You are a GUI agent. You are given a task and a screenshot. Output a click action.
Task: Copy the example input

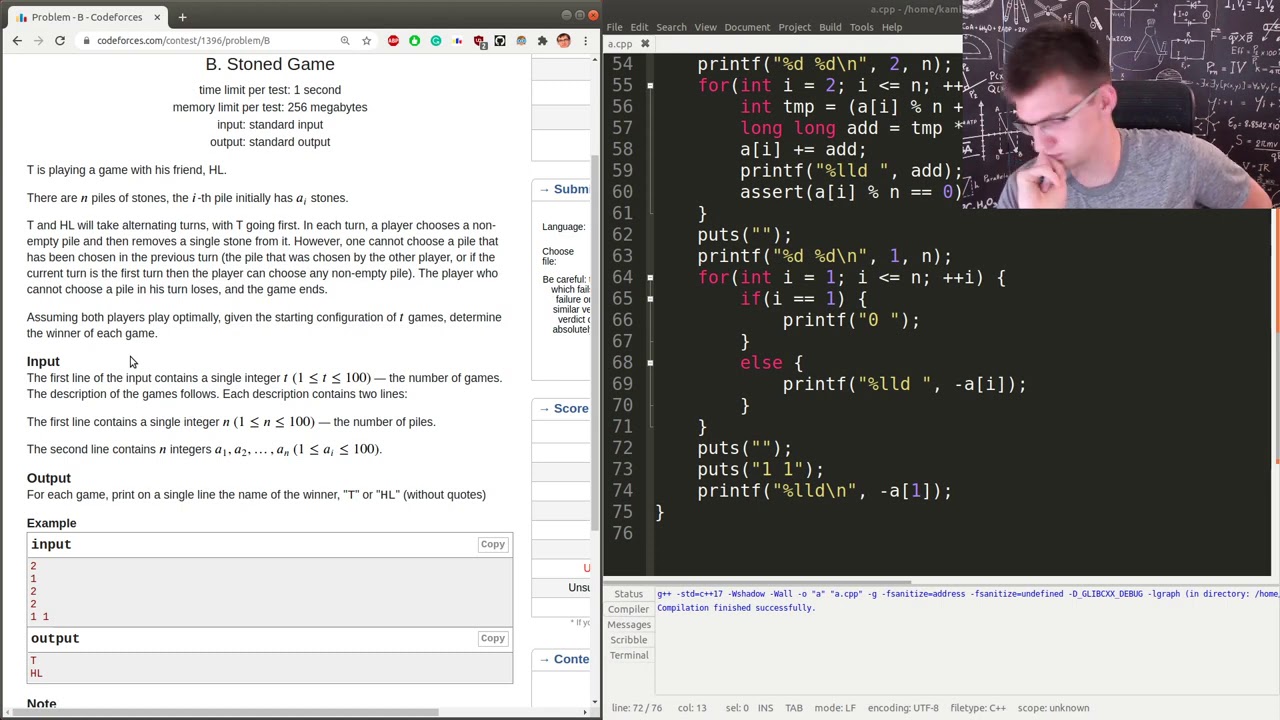[x=492, y=544]
